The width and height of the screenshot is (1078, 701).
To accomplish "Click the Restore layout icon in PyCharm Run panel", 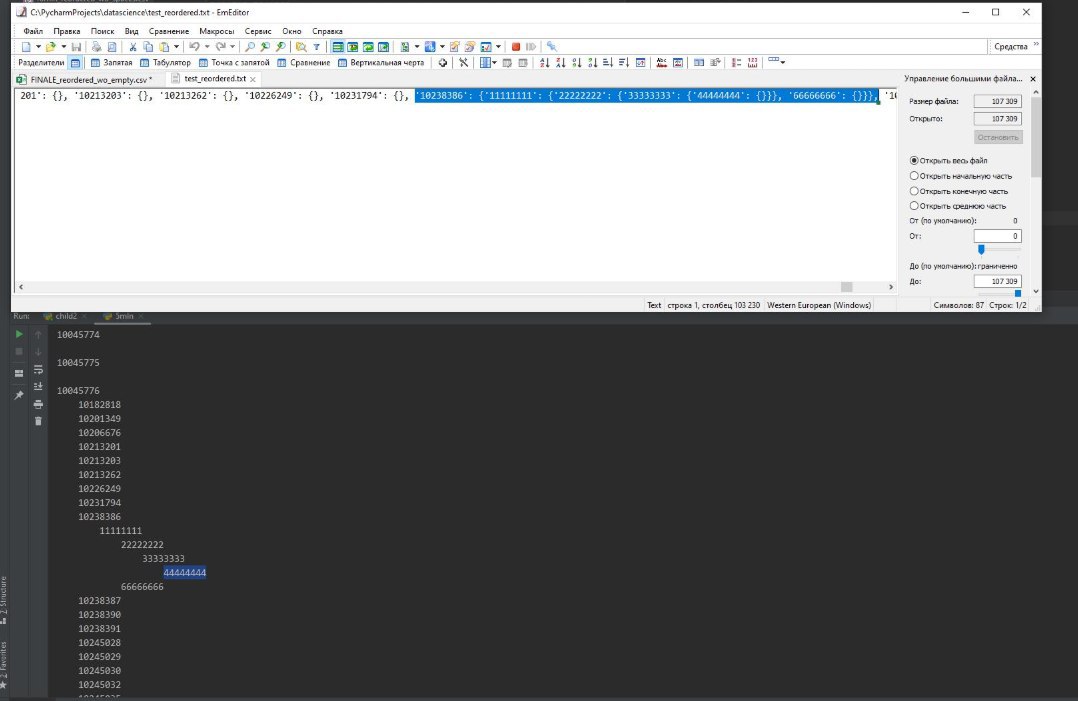I will coord(19,373).
